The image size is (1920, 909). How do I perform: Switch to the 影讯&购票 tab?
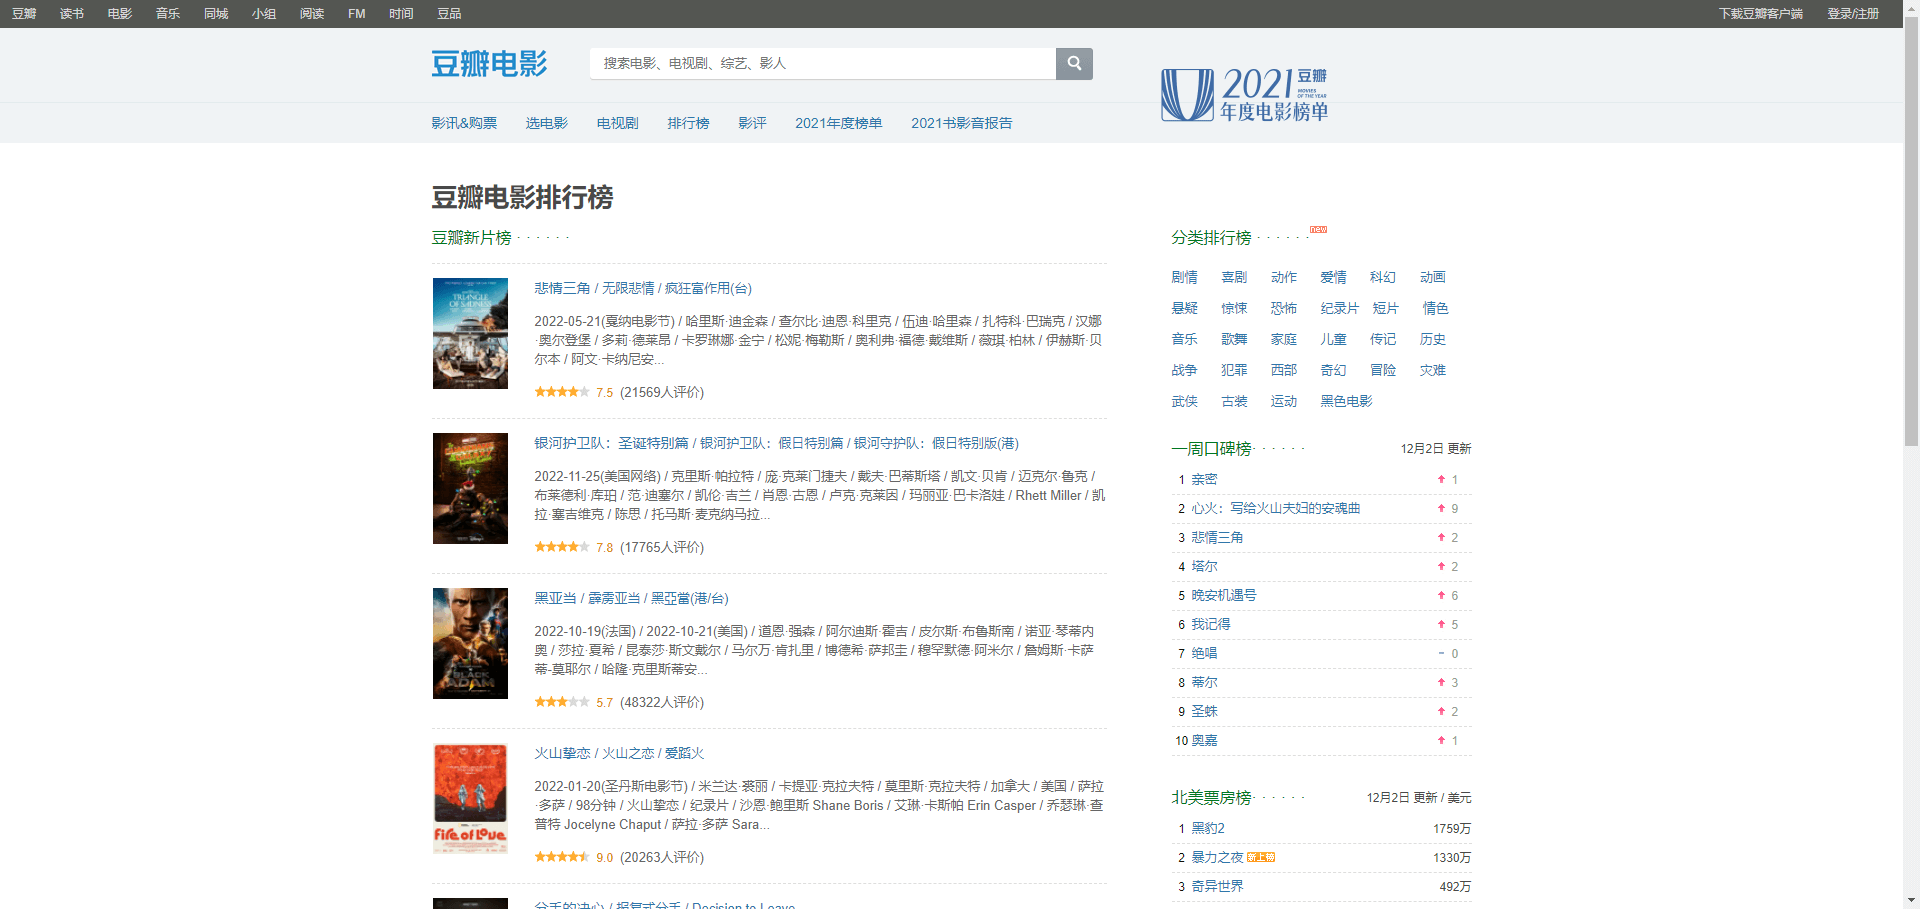[464, 123]
